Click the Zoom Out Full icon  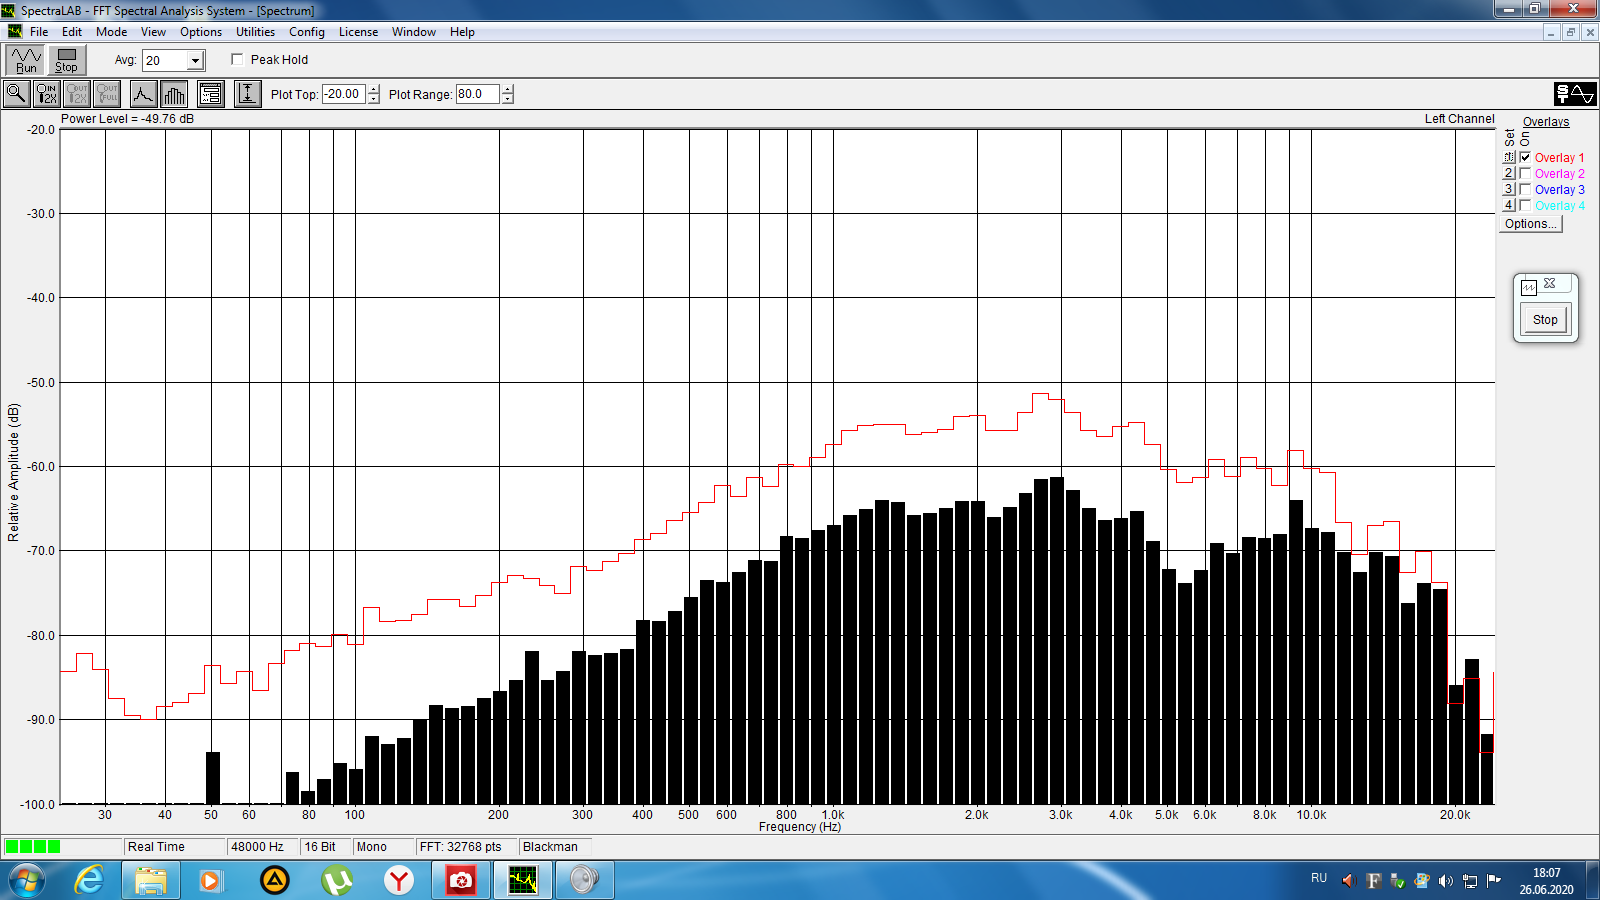pos(107,94)
